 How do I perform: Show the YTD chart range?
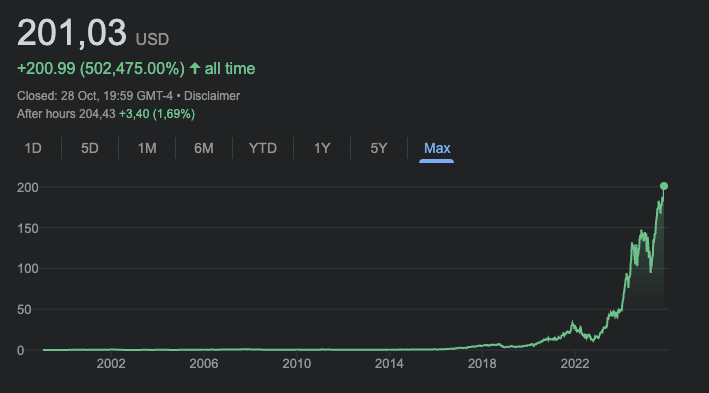point(263,148)
